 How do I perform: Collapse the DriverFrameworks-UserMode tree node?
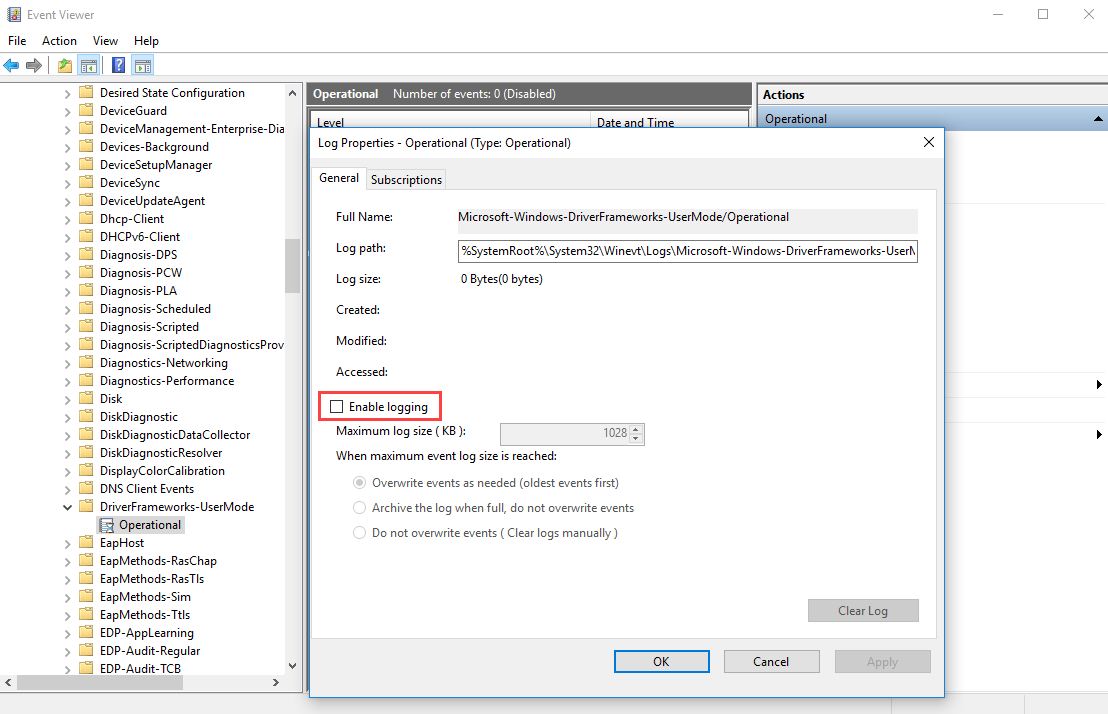[x=67, y=506]
